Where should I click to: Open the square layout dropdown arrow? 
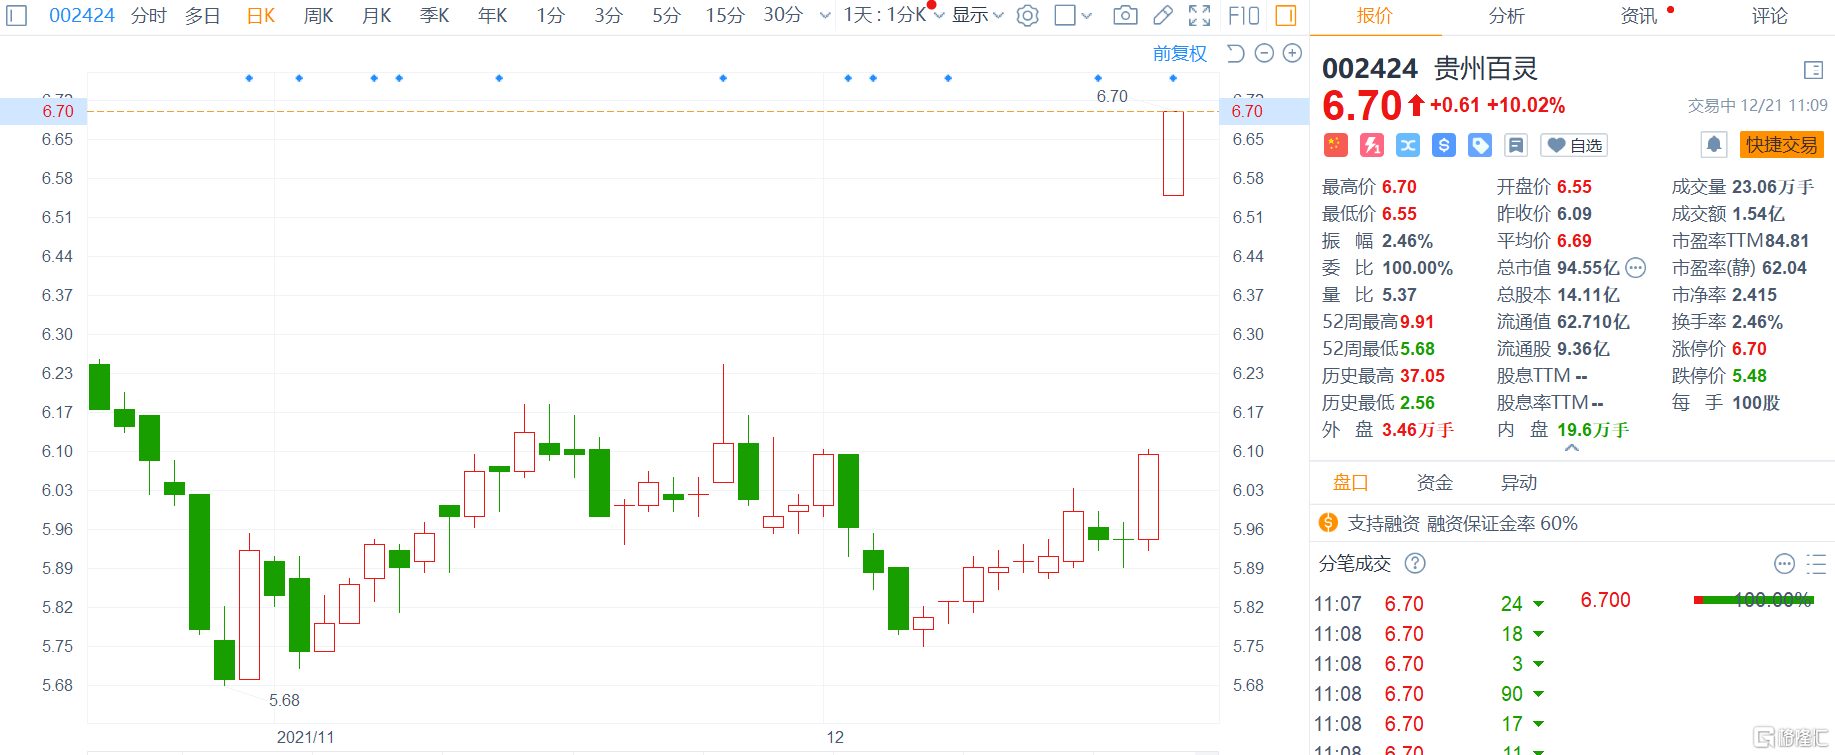tap(1087, 15)
